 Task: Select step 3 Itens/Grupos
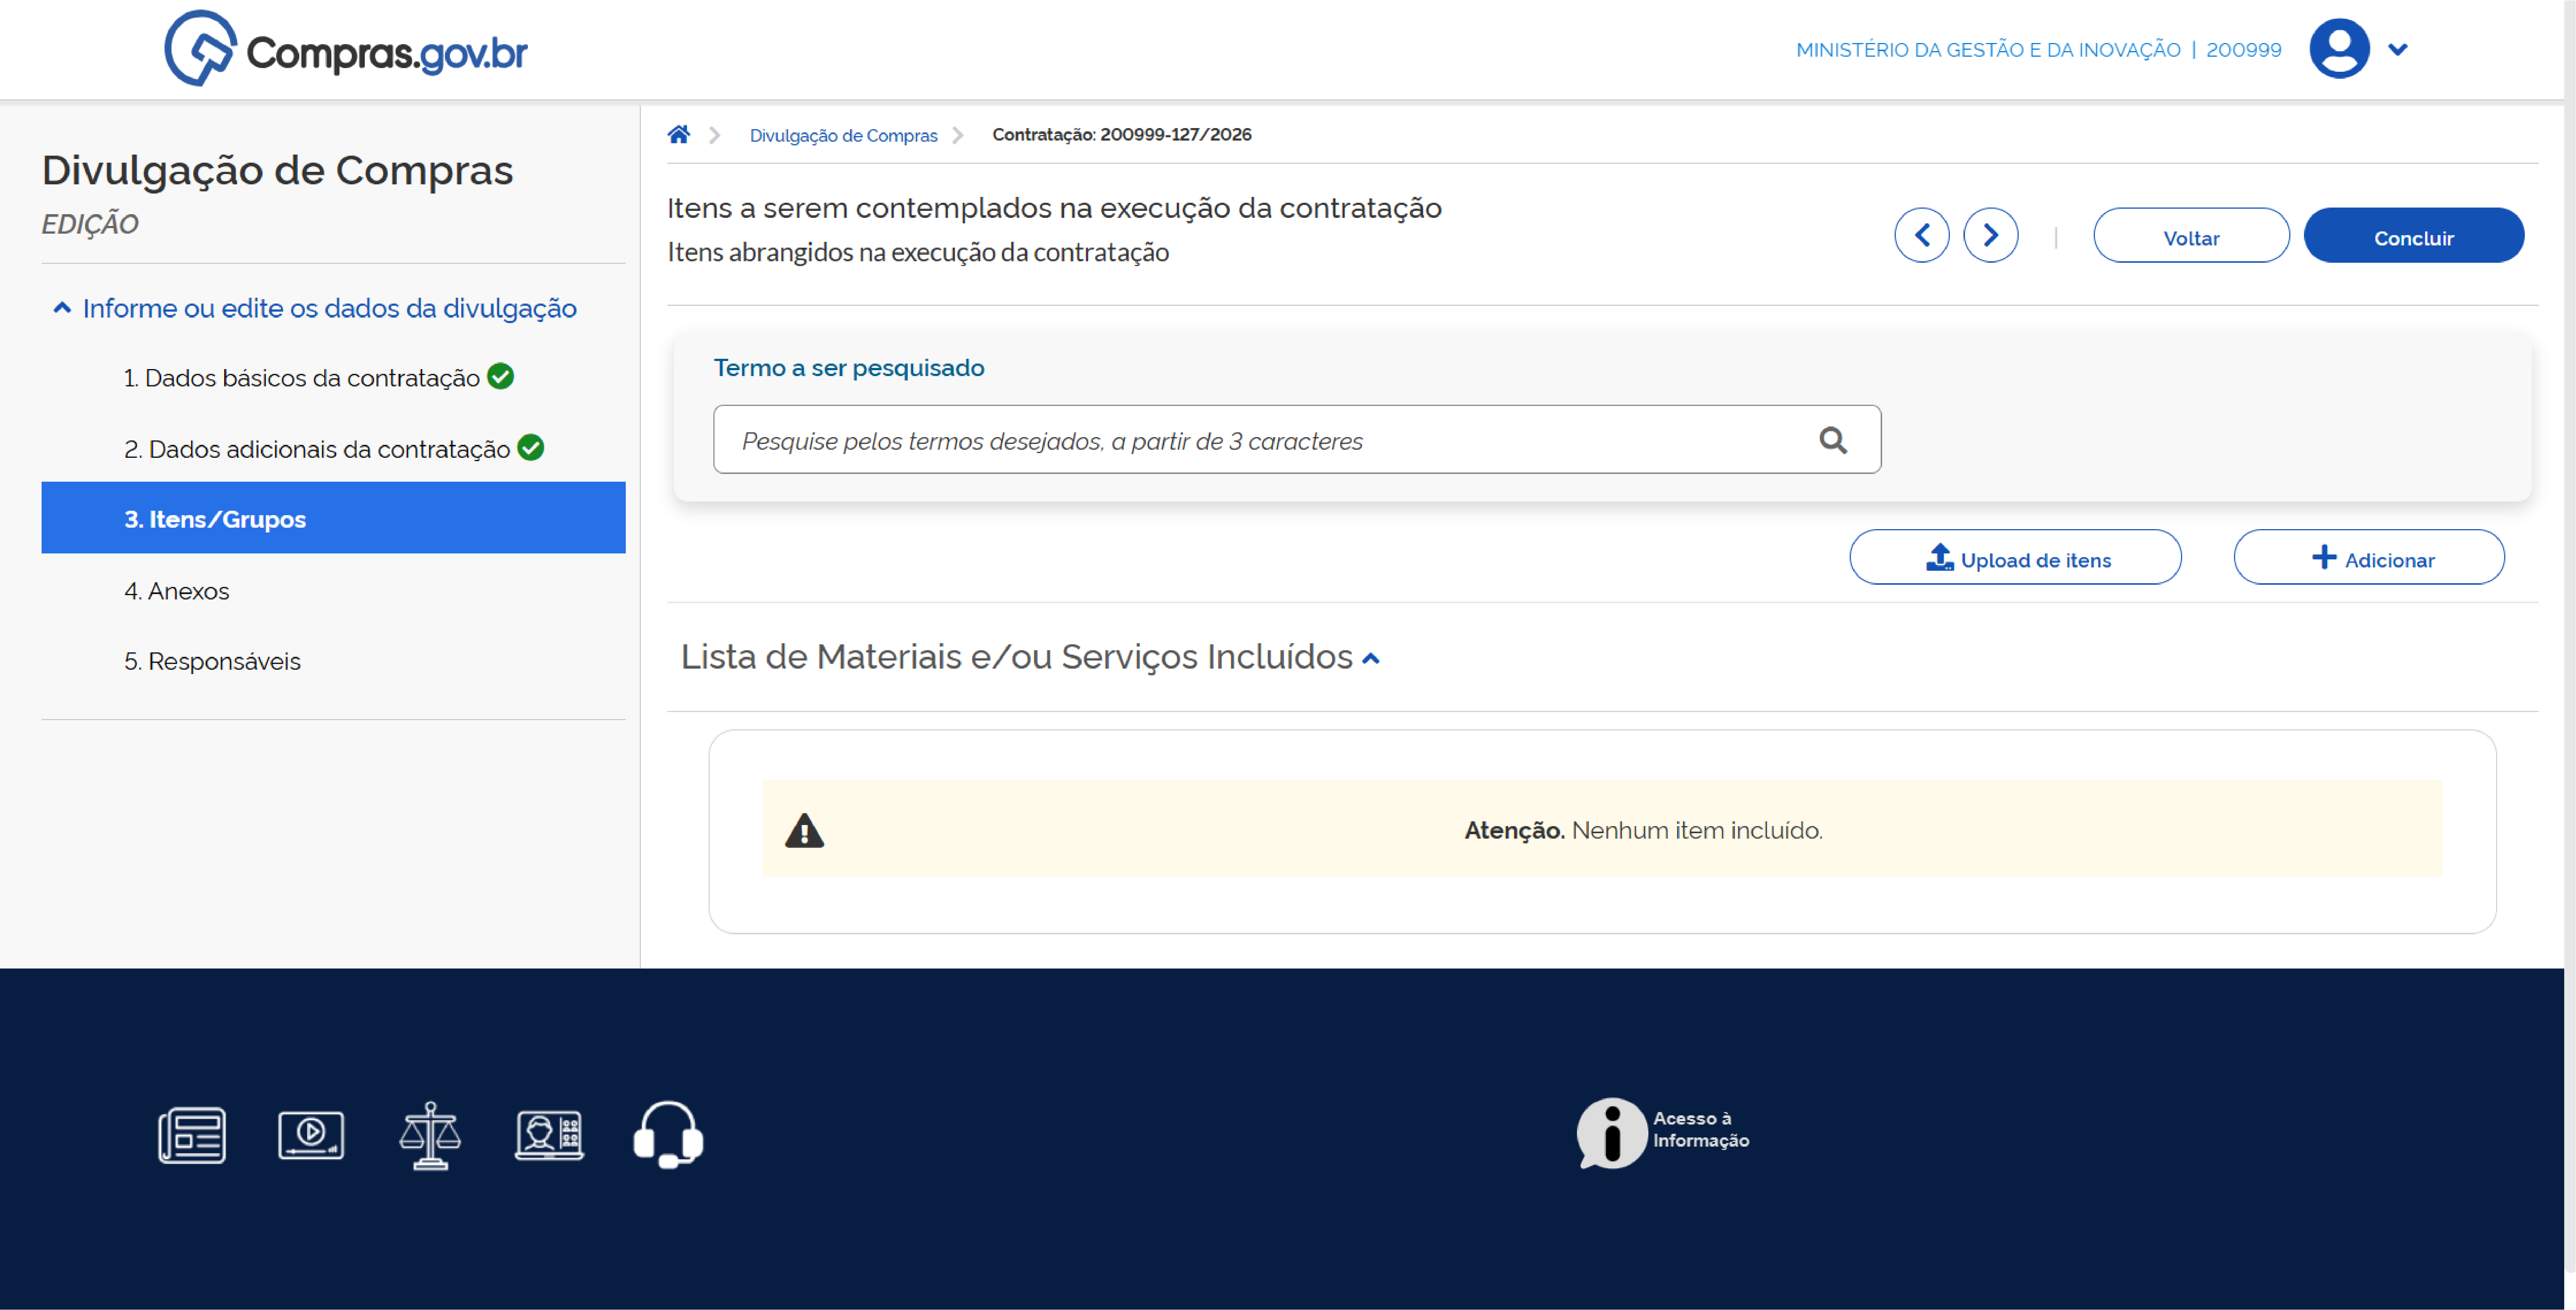333,518
